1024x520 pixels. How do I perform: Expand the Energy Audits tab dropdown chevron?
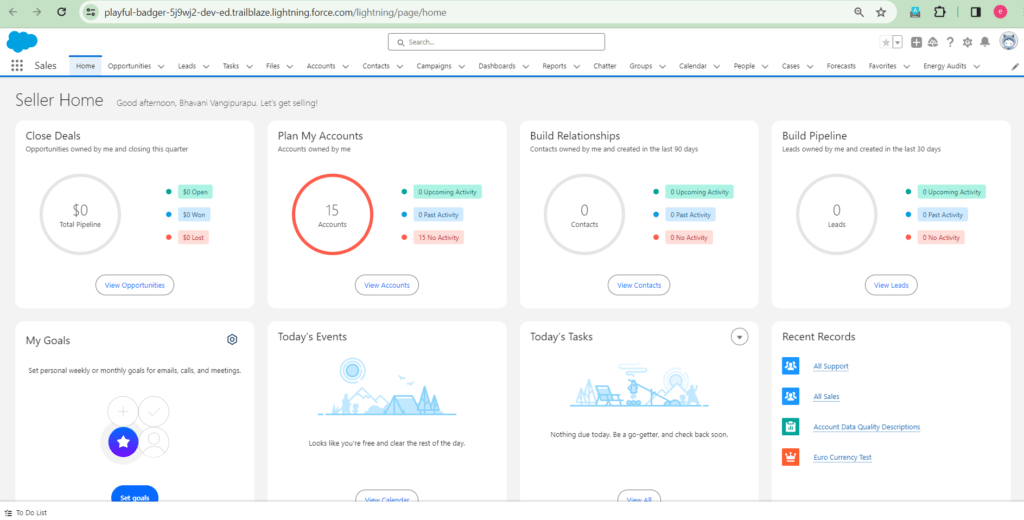tap(976, 67)
